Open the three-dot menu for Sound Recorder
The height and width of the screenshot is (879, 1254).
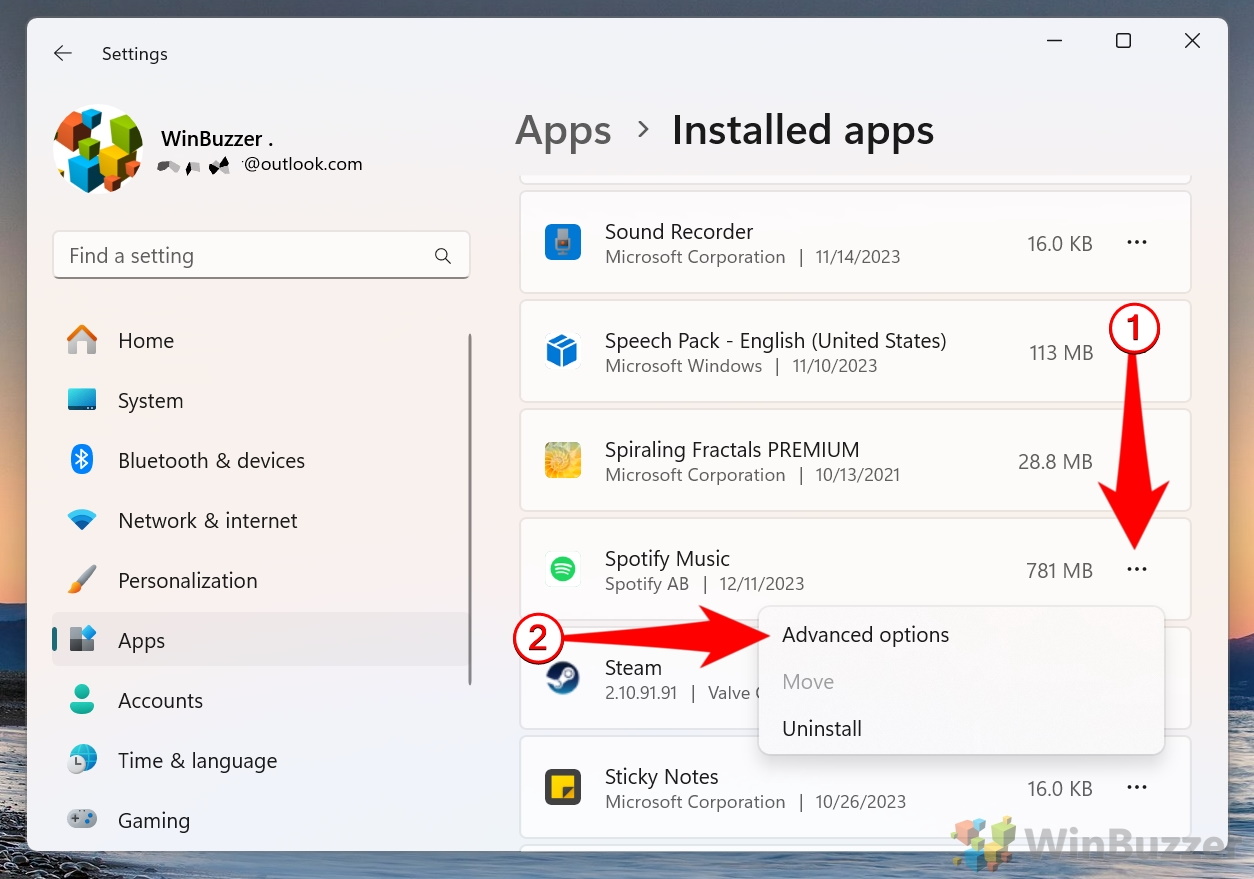(1137, 242)
